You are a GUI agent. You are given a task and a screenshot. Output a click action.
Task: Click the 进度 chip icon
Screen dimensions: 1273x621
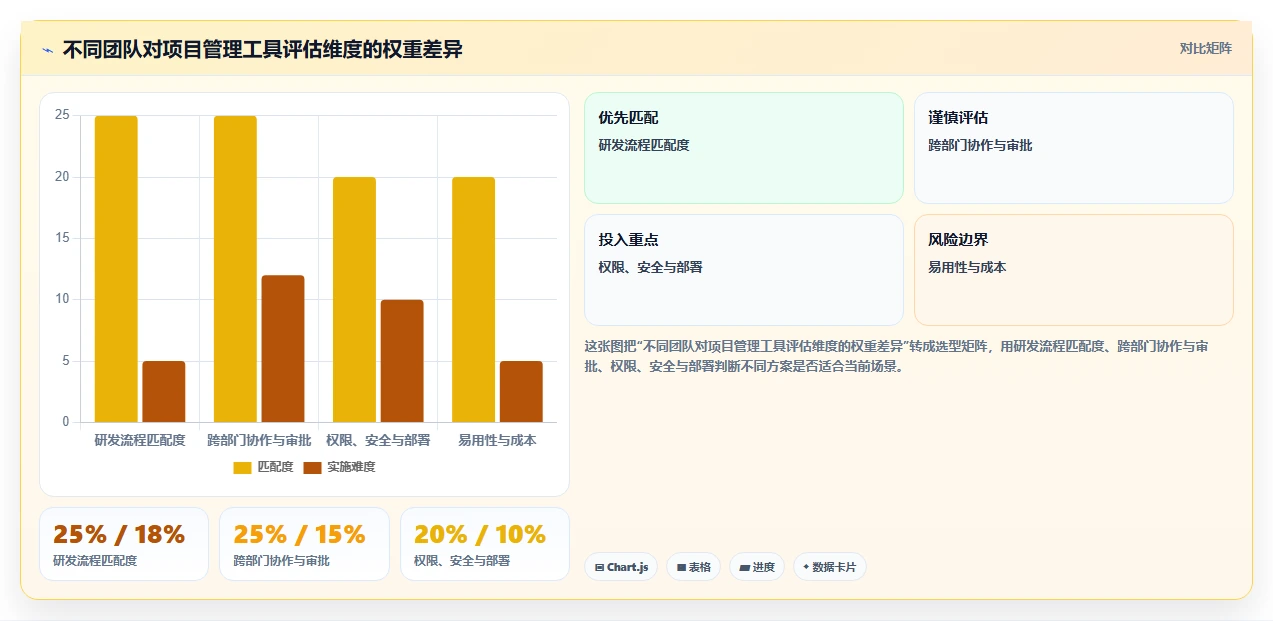(745, 567)
